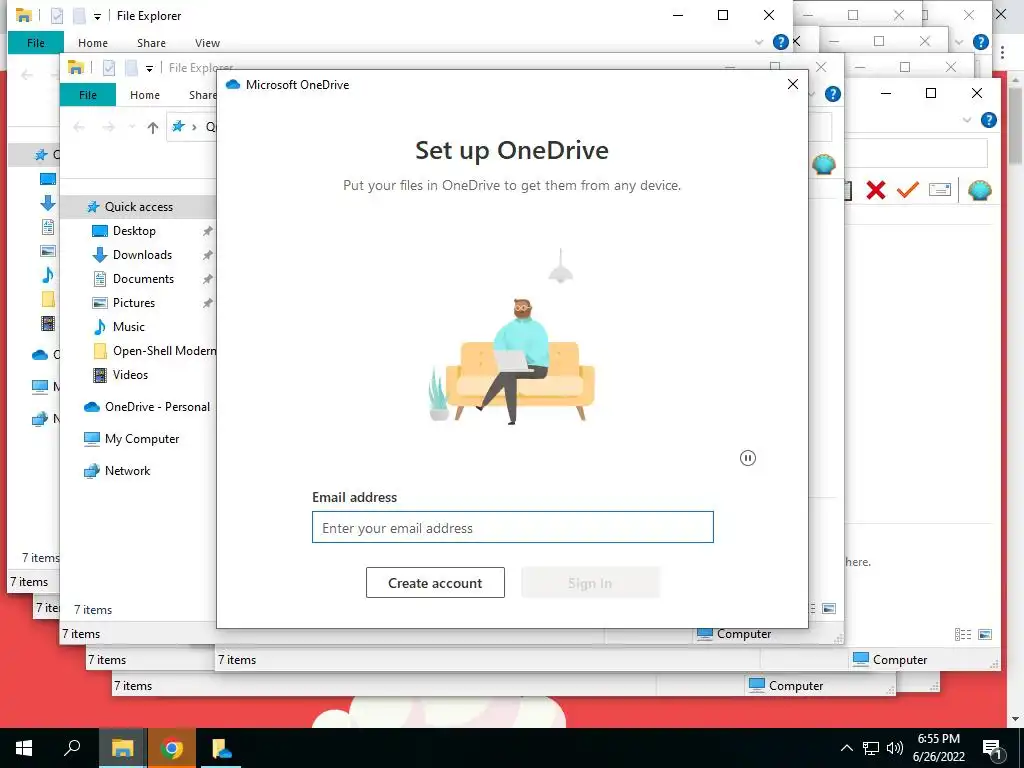Open recent locations dropdown in second File Explorer
Screen dimensions: 1024x768
pos(131,127)
